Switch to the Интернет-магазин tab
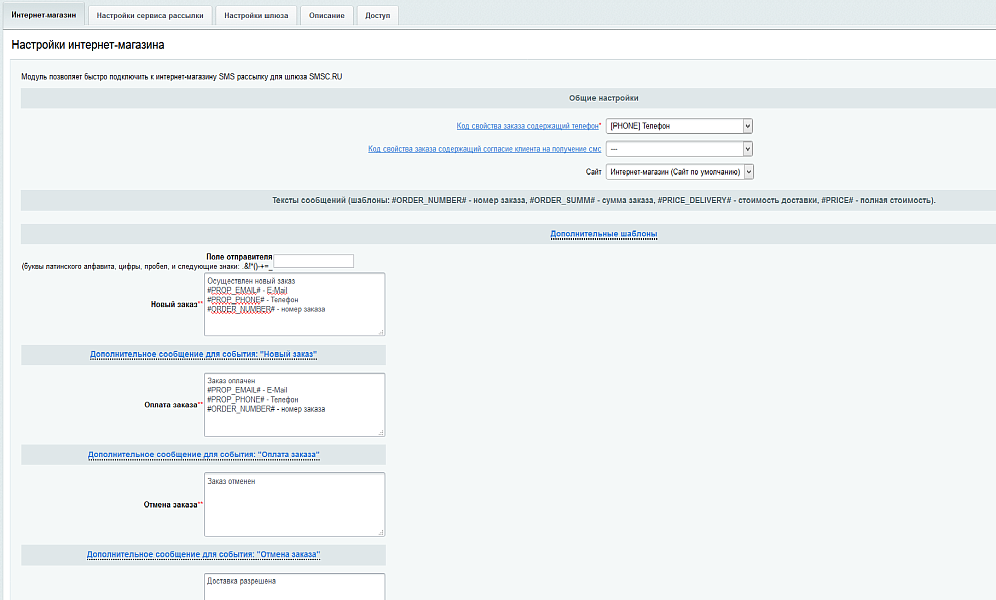996x600 pixels. (x=42, y=15)
